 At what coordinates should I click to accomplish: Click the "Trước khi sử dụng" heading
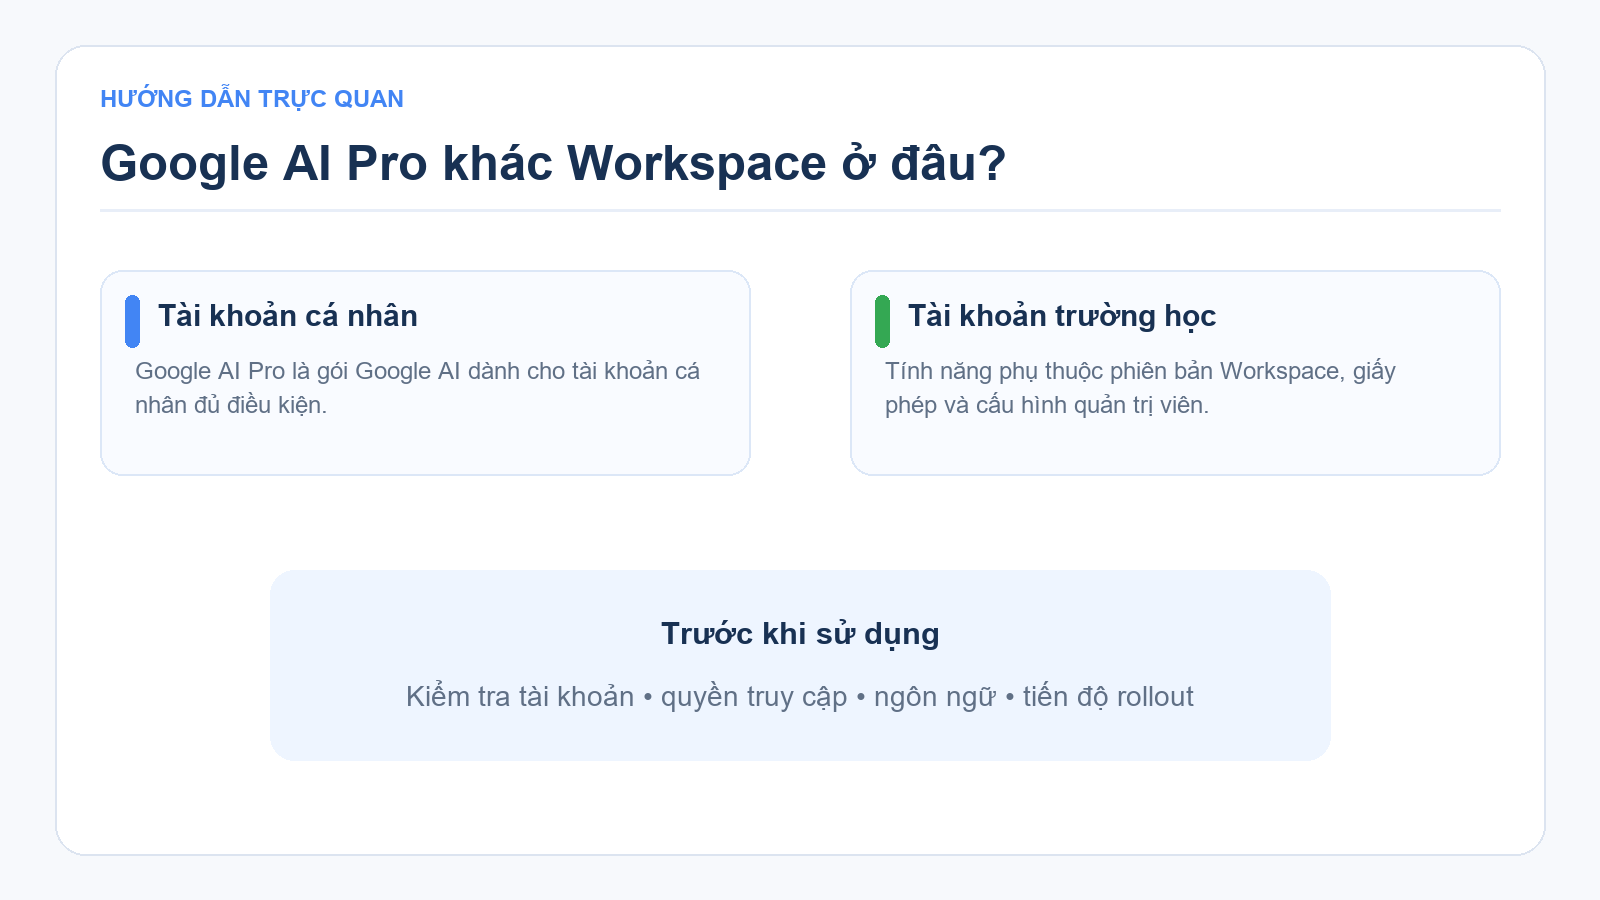800,634
